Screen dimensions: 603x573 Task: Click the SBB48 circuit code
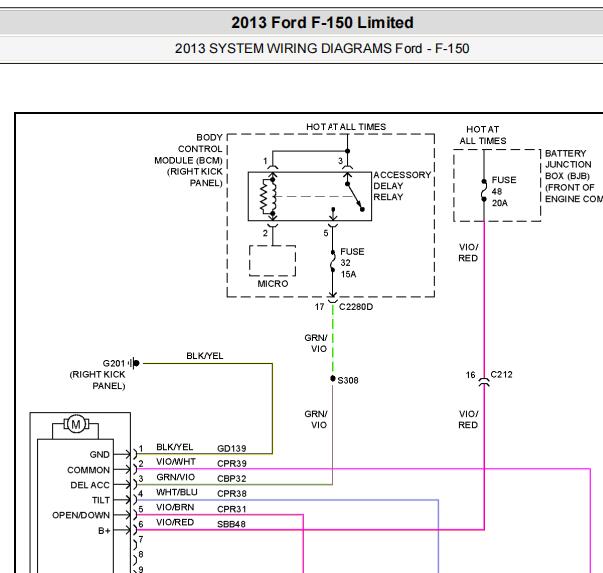click(231, 524)
